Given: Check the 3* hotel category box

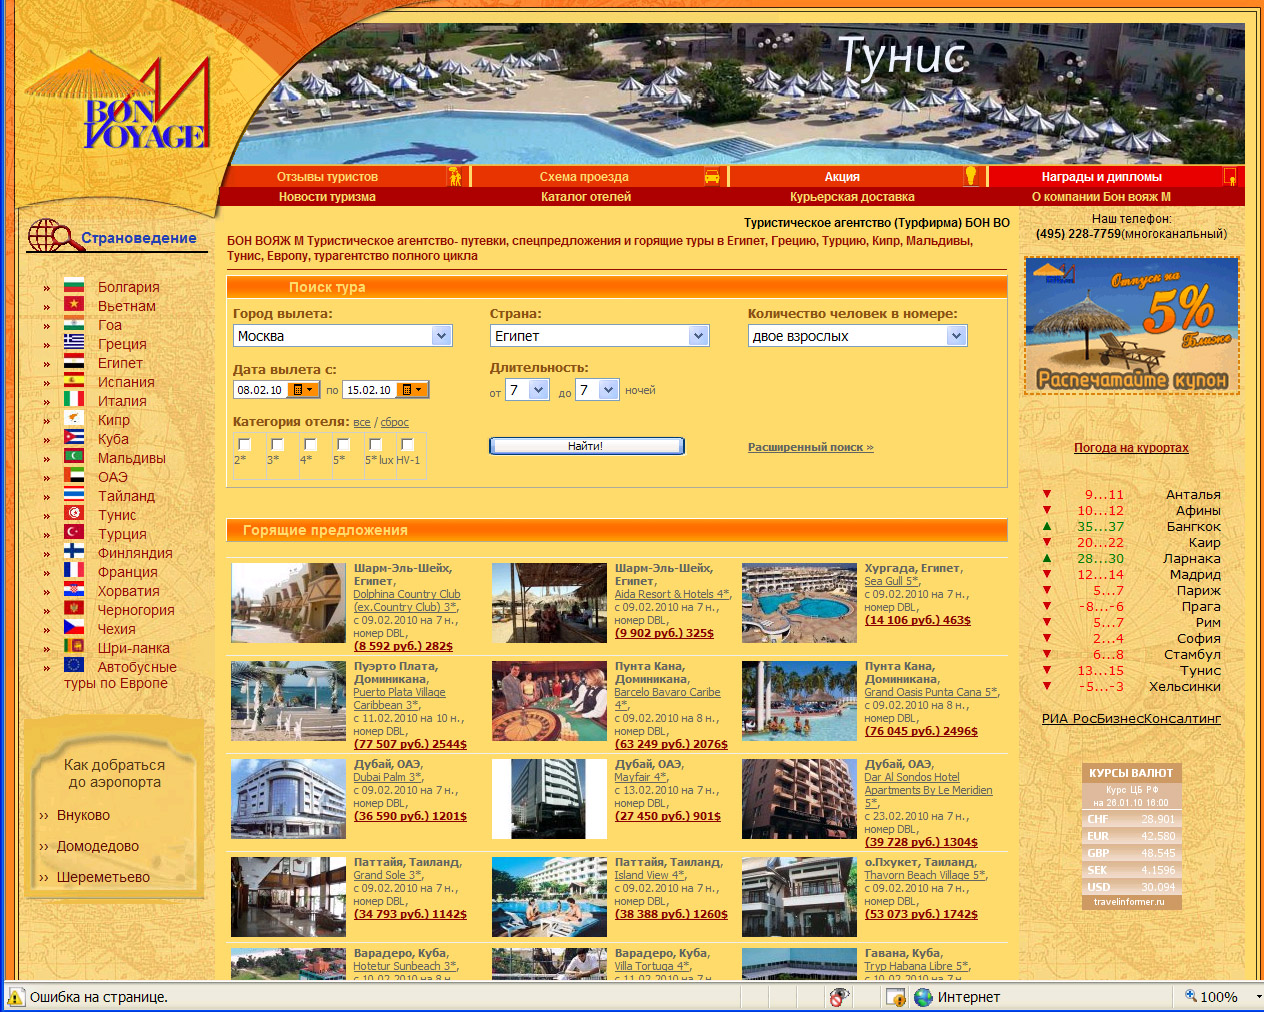Looking at the screenshot, I should coord(277,444).
